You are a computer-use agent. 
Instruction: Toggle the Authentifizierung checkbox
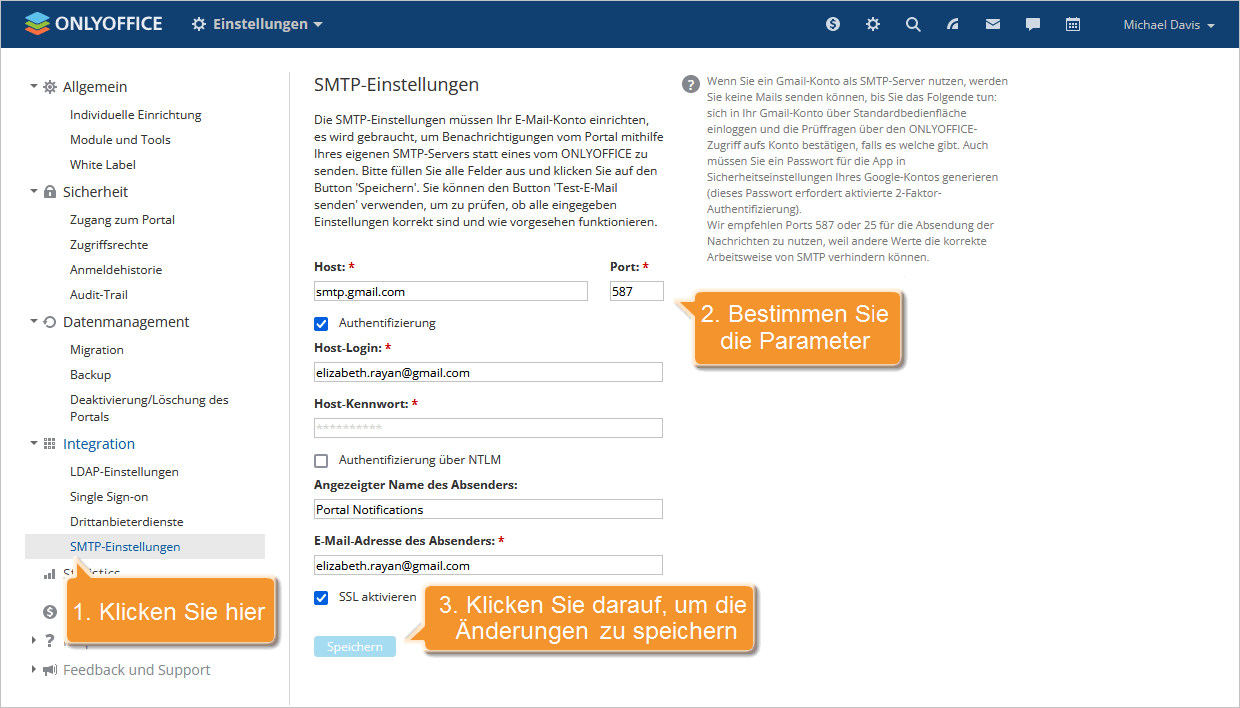click(x=321, y=324)
